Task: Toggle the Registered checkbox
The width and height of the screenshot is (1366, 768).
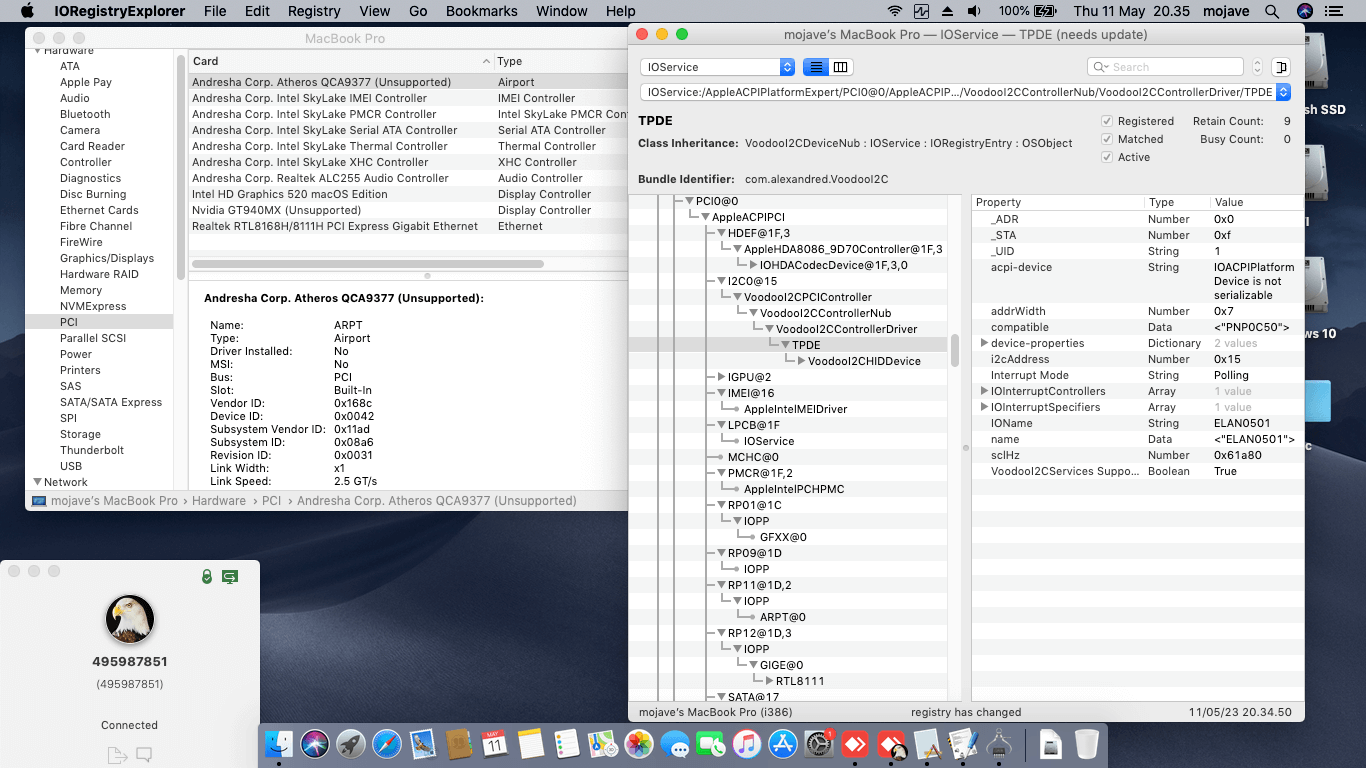Action: coord(1107,121)
